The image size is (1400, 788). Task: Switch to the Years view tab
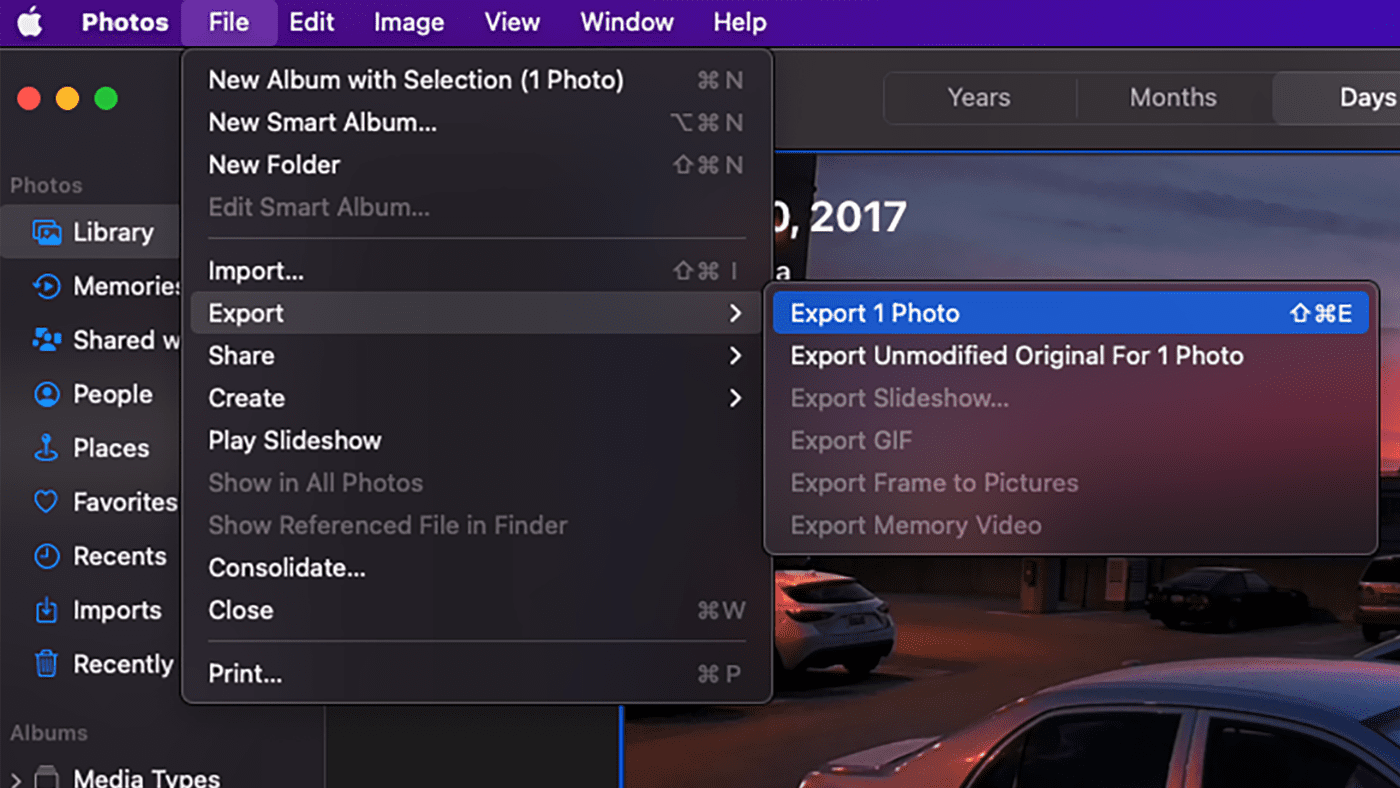coord(978,98)
